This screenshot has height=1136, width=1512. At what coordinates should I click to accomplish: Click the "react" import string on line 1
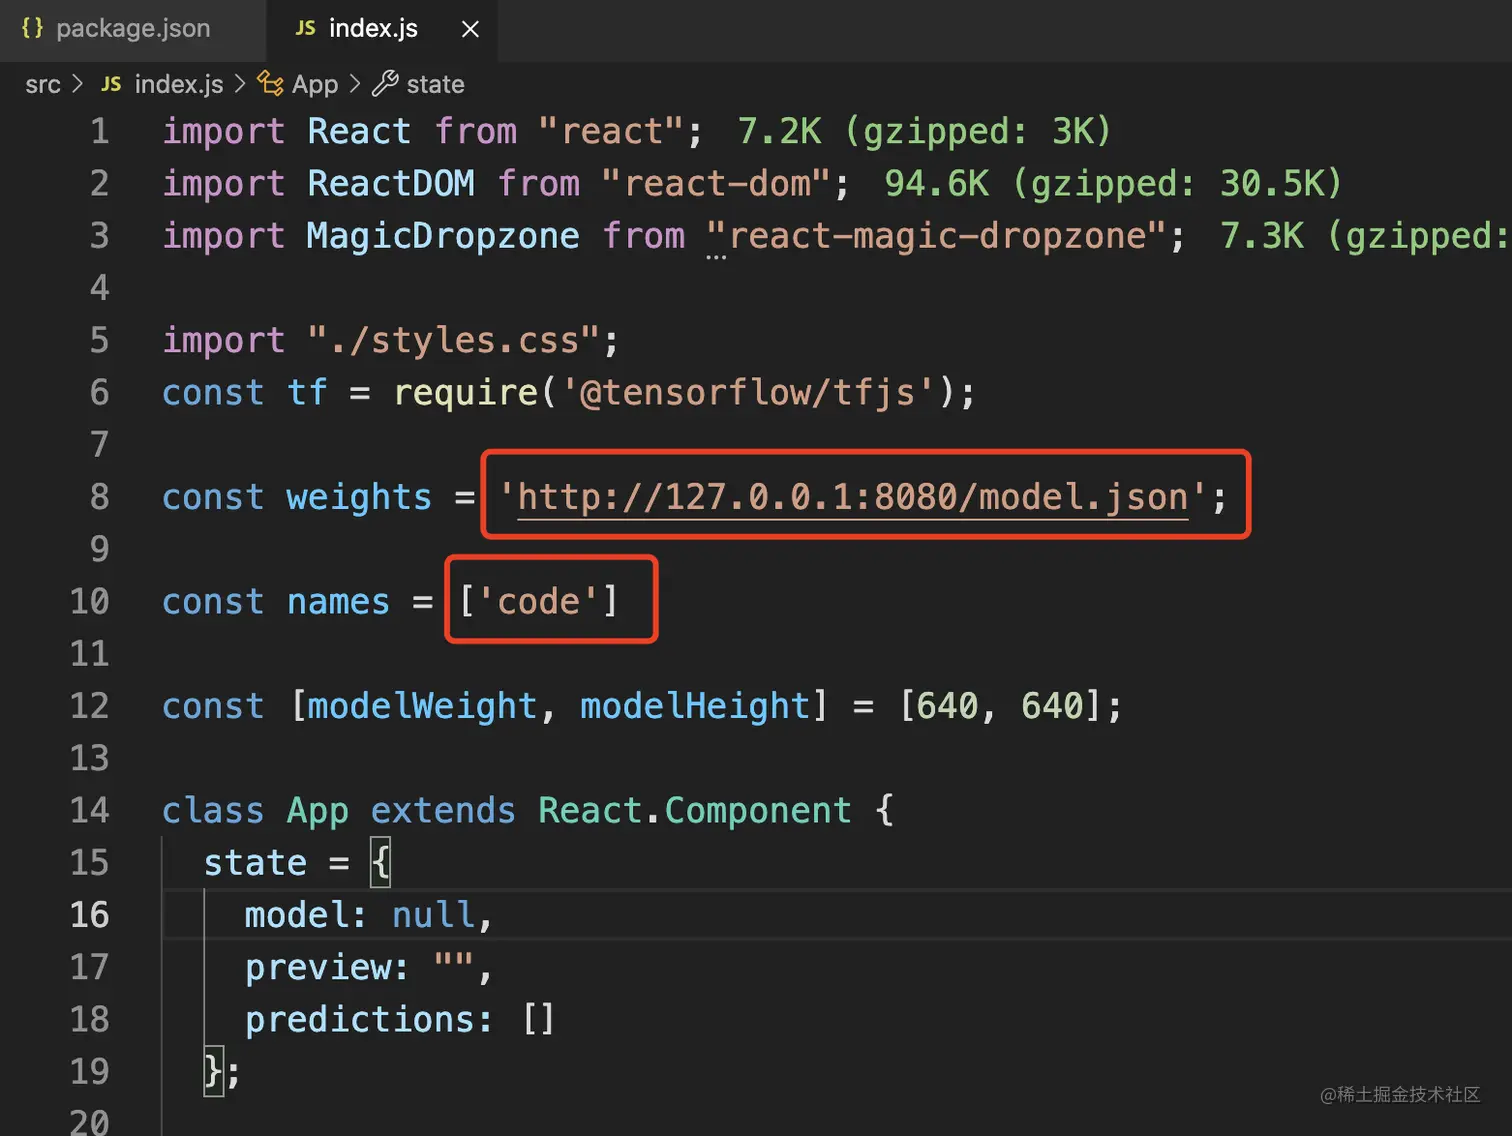coord(611,131)
